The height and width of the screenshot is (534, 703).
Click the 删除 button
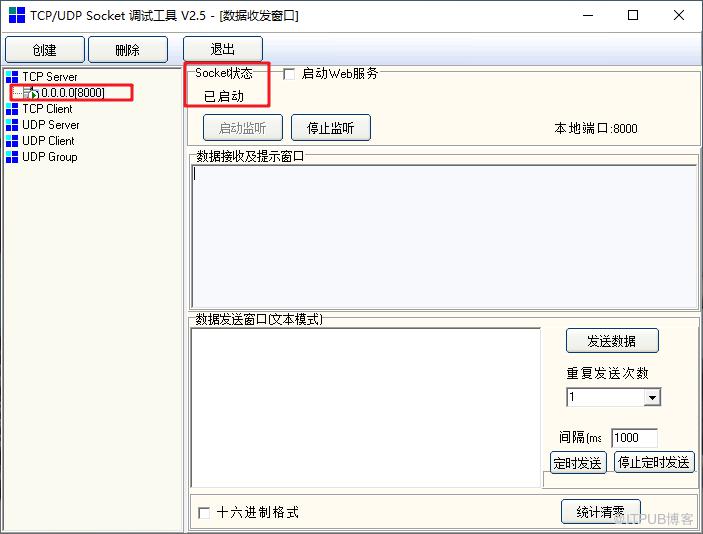click(x=128, y=49)
